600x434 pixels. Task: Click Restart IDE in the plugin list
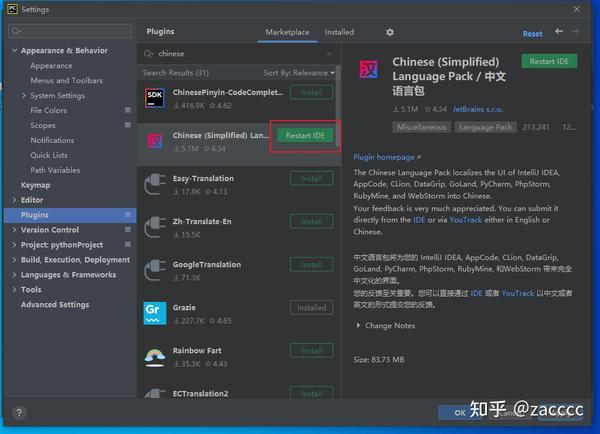(x=305, y=135)
